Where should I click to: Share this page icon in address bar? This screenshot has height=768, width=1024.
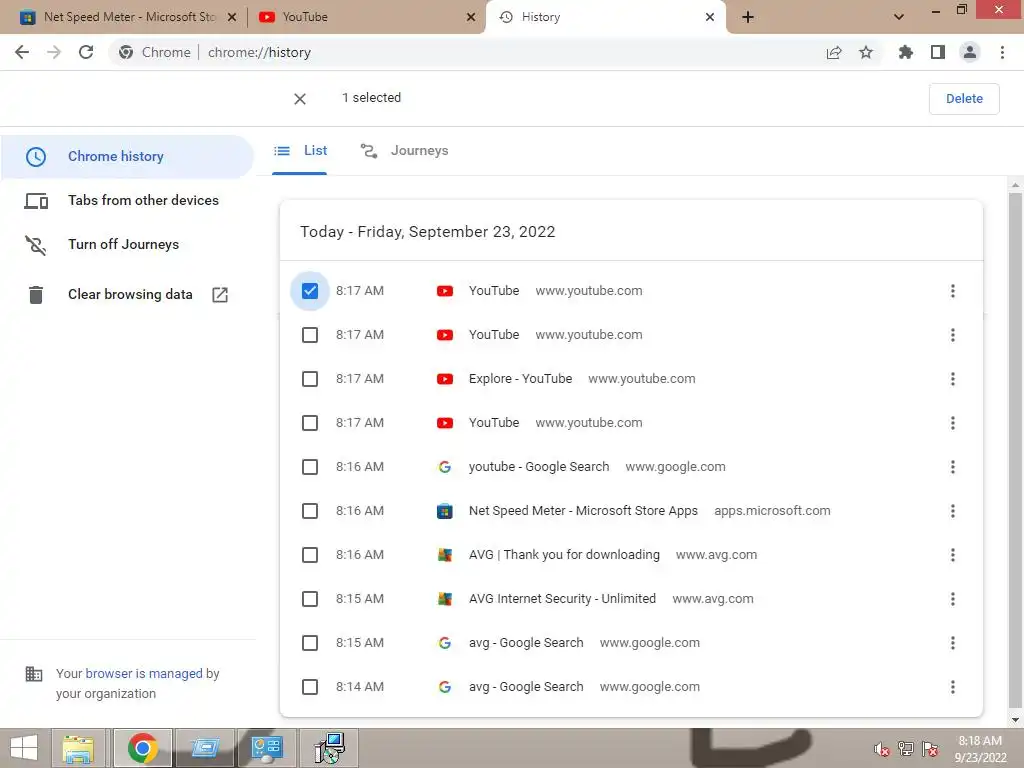point(834,52)
